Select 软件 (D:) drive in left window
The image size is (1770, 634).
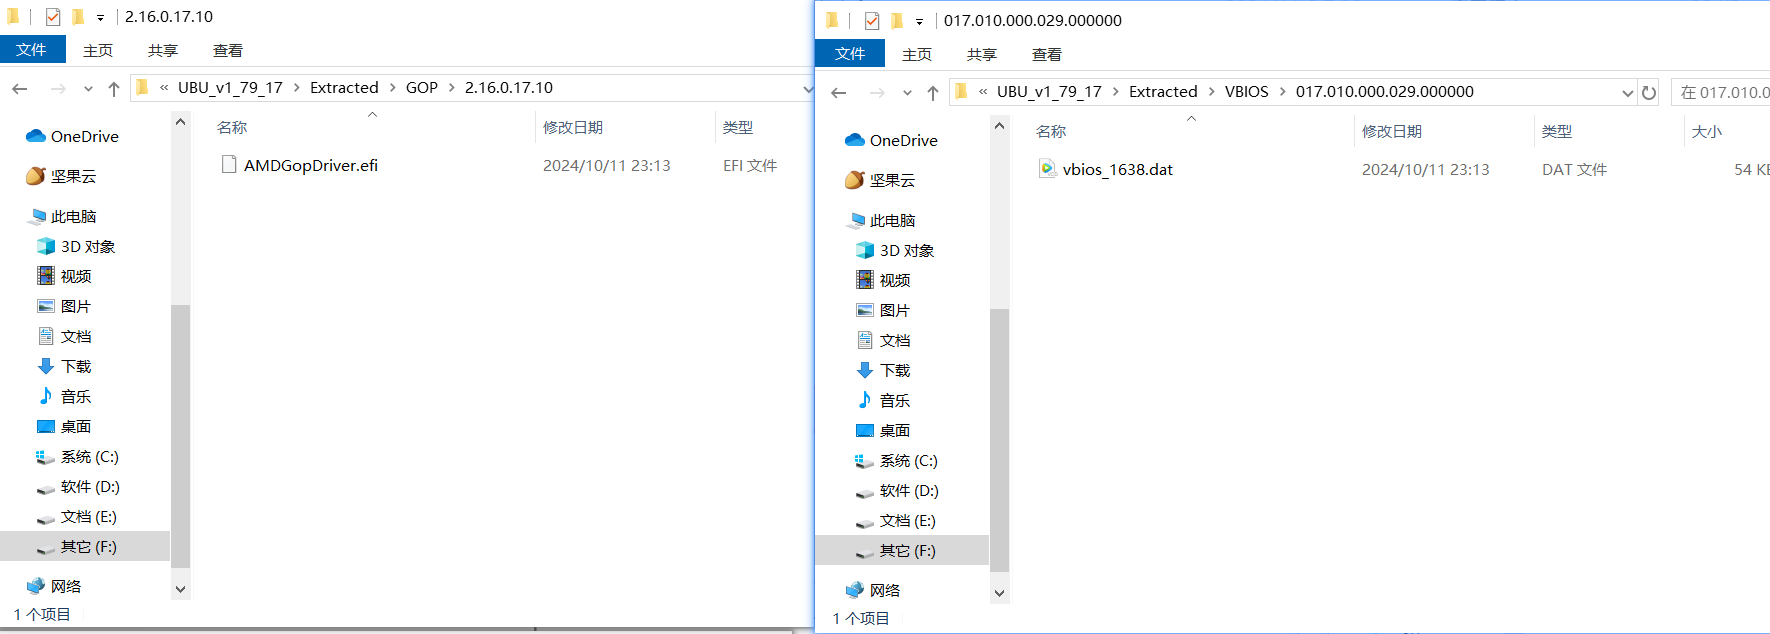click(x=89, y=486)
